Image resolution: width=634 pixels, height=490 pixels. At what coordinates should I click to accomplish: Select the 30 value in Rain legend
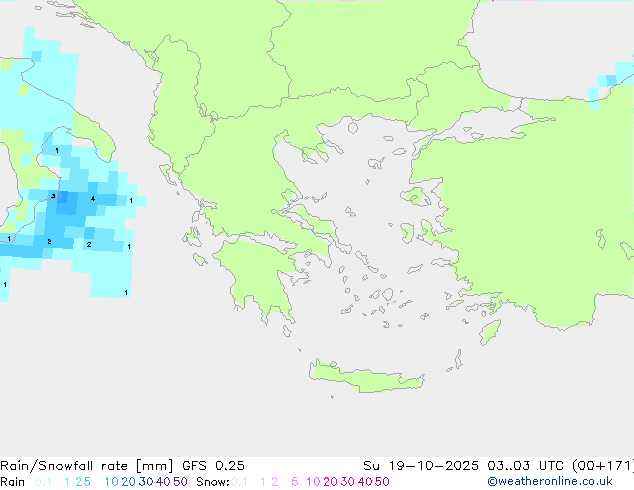(x=146, y=482)
